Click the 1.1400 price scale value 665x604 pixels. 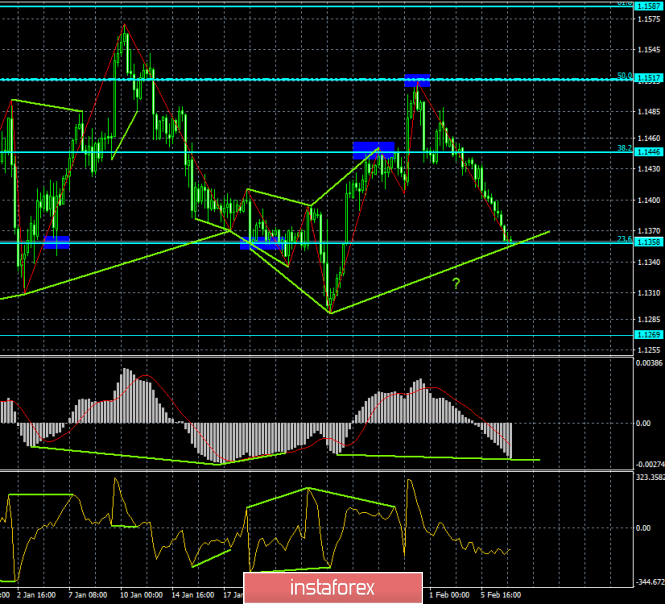pyautogui.click(x=649, y=200)
